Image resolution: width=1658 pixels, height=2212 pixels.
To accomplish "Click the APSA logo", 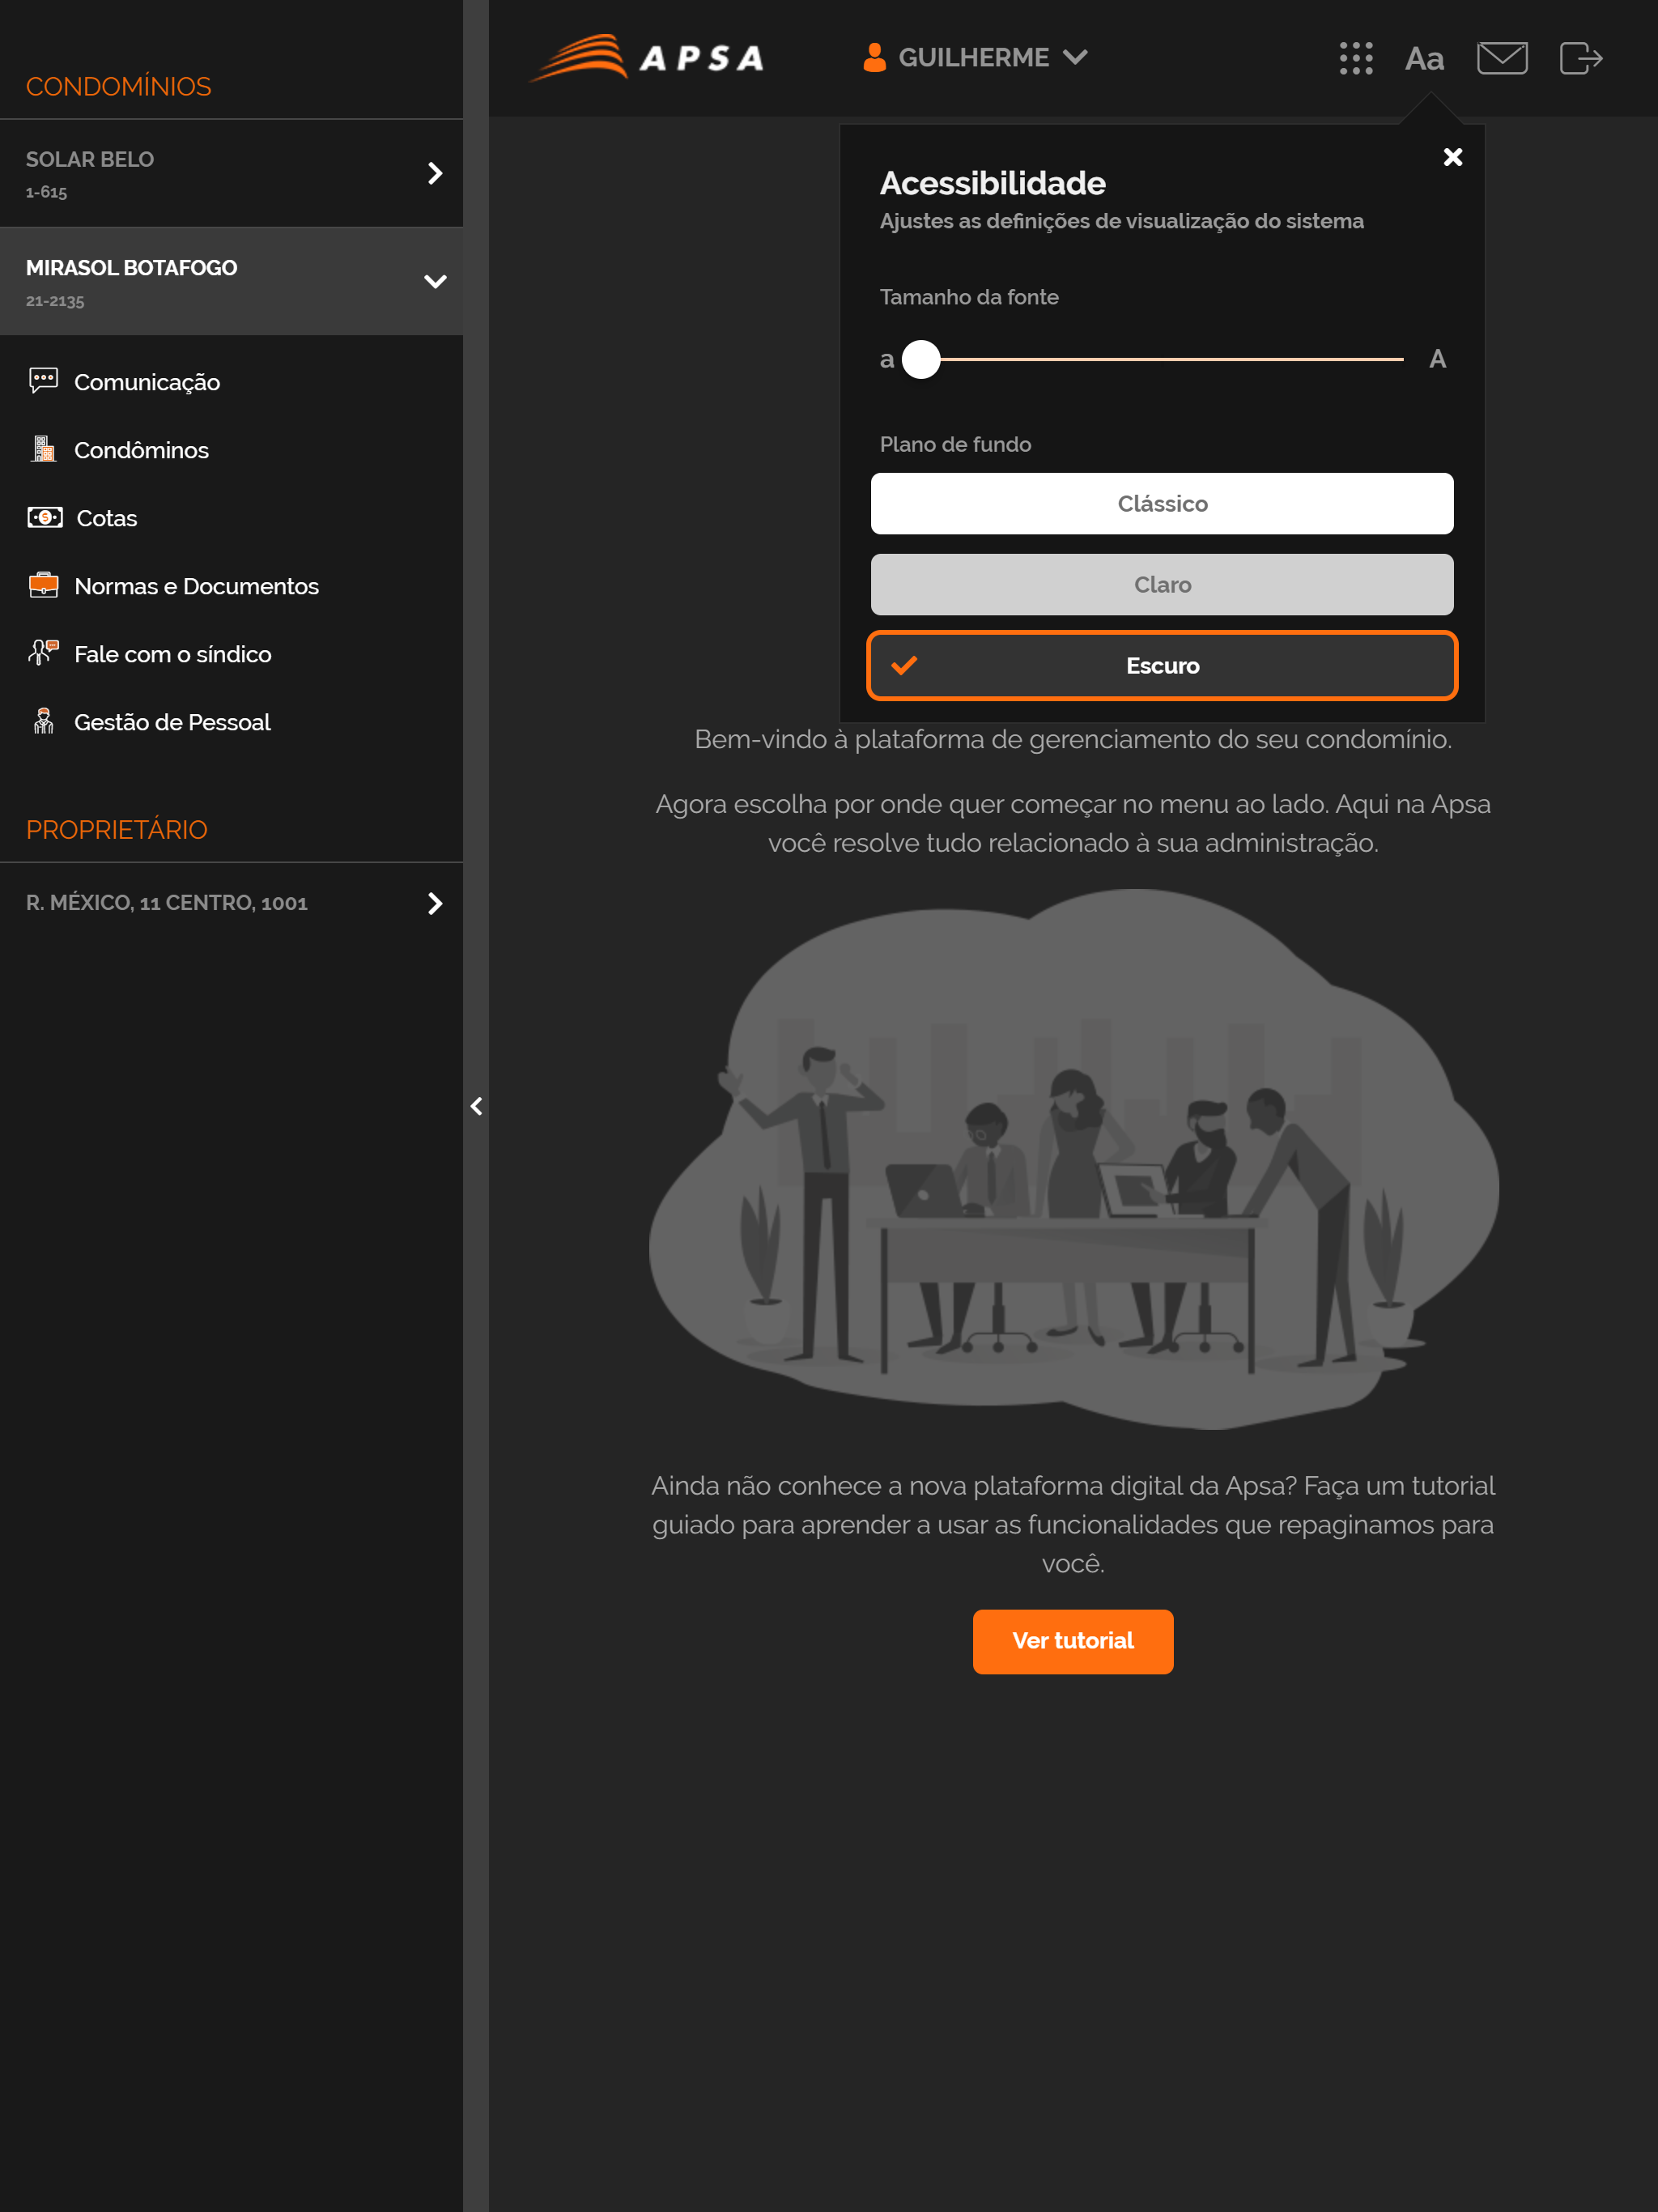I will (x=647, y=58).
